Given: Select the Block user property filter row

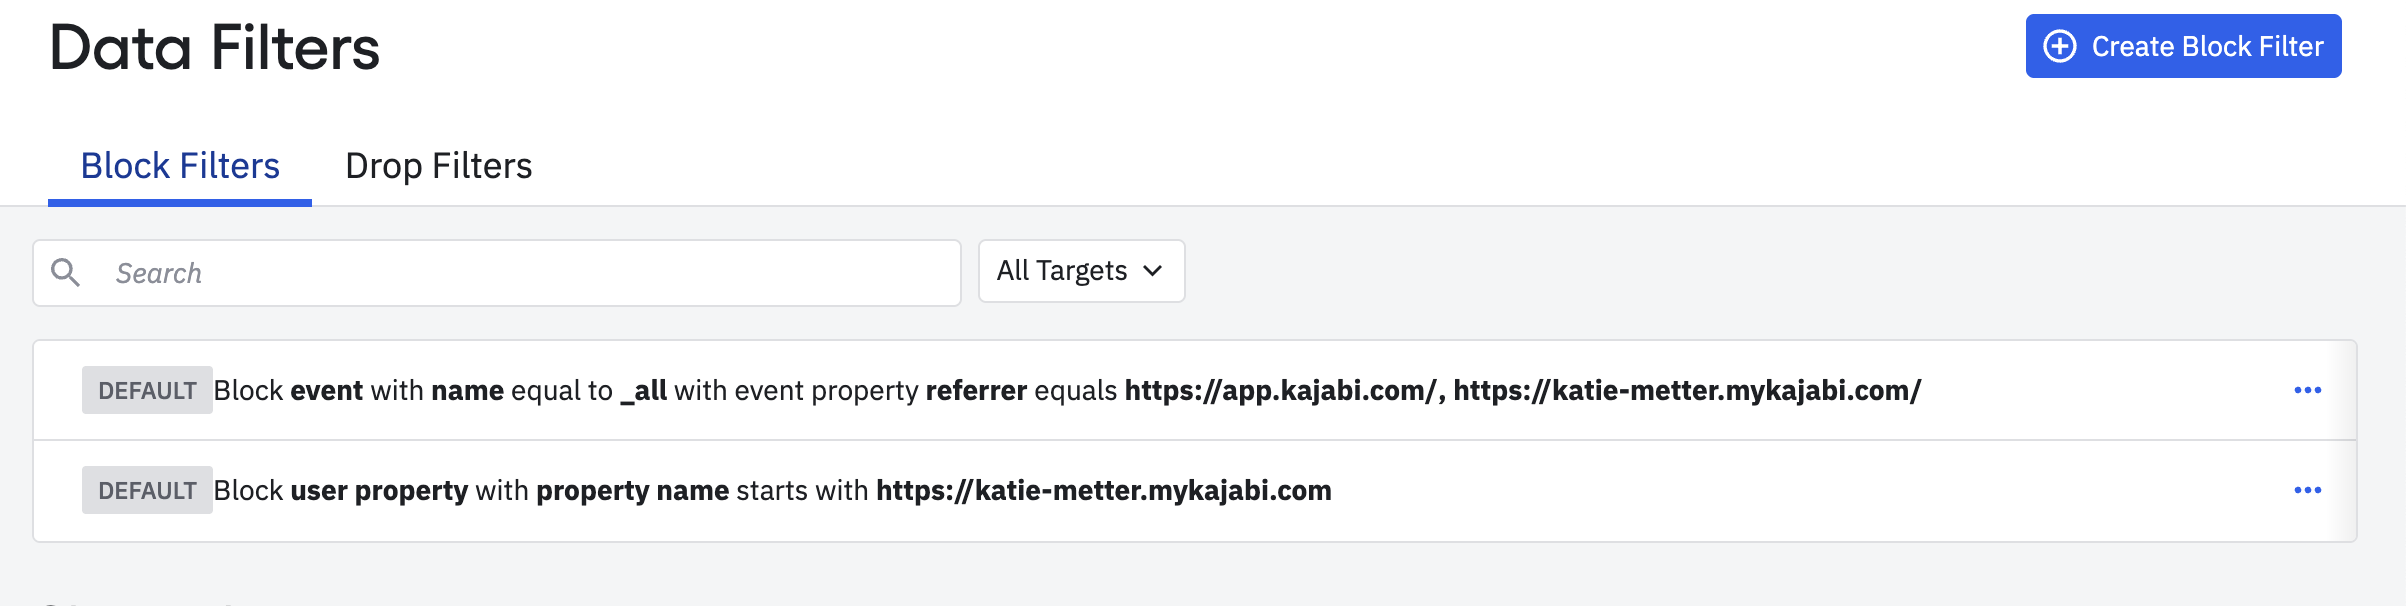Looking at the screenshot, I should click(1195, 491).
